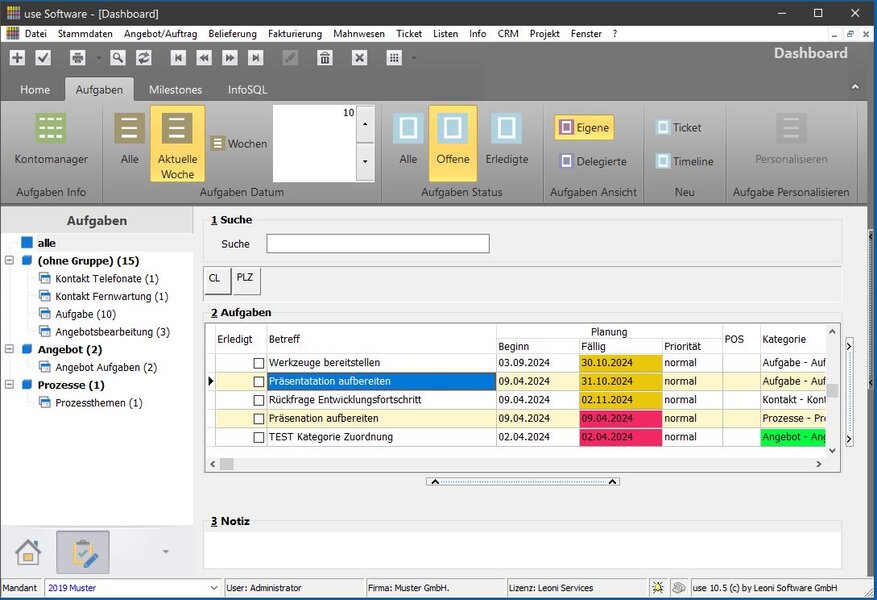The width and height of the screenshot is (877, 600).
Task: Click the refresh arrows toolbar icon
Action: pos(144,58)
